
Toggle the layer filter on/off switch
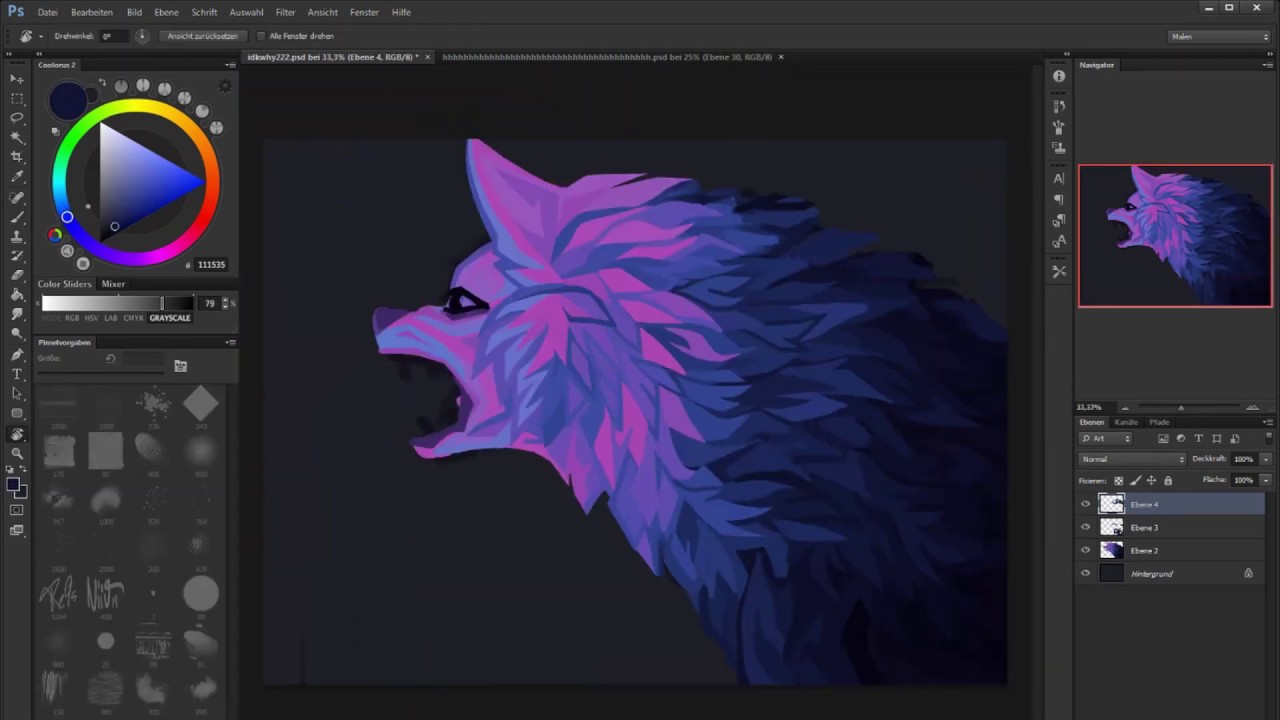(x=1268, y=438)
